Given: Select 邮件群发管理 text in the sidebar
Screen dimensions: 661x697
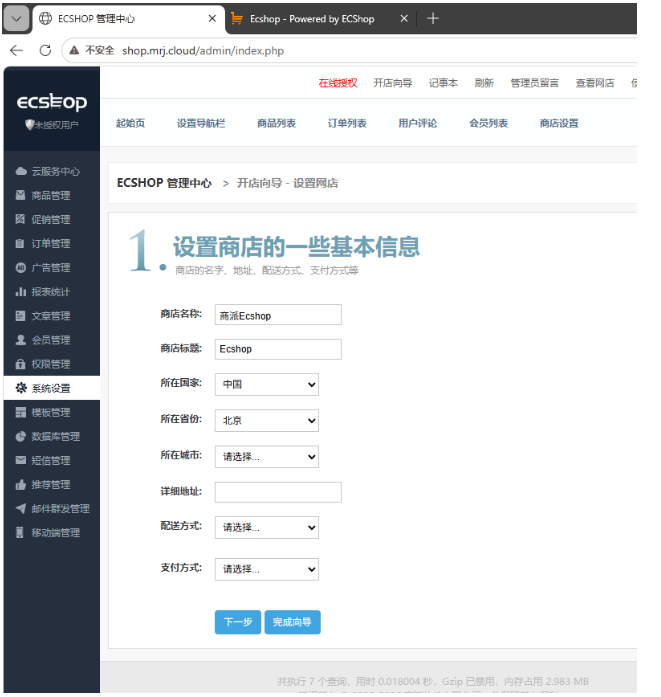Looking at the screenshot, I should (x=60, y=508).
